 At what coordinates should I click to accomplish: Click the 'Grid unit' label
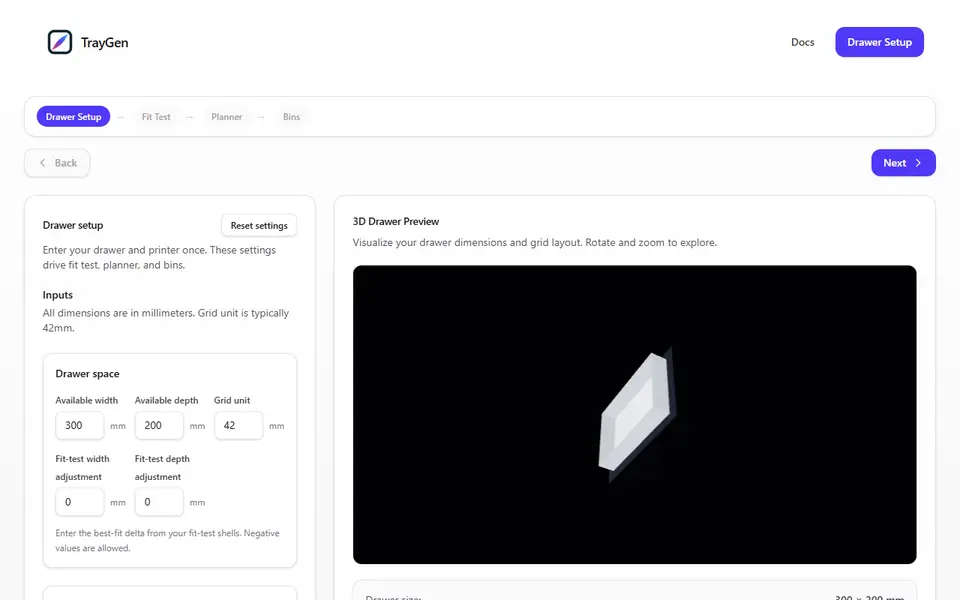point(232,400)
